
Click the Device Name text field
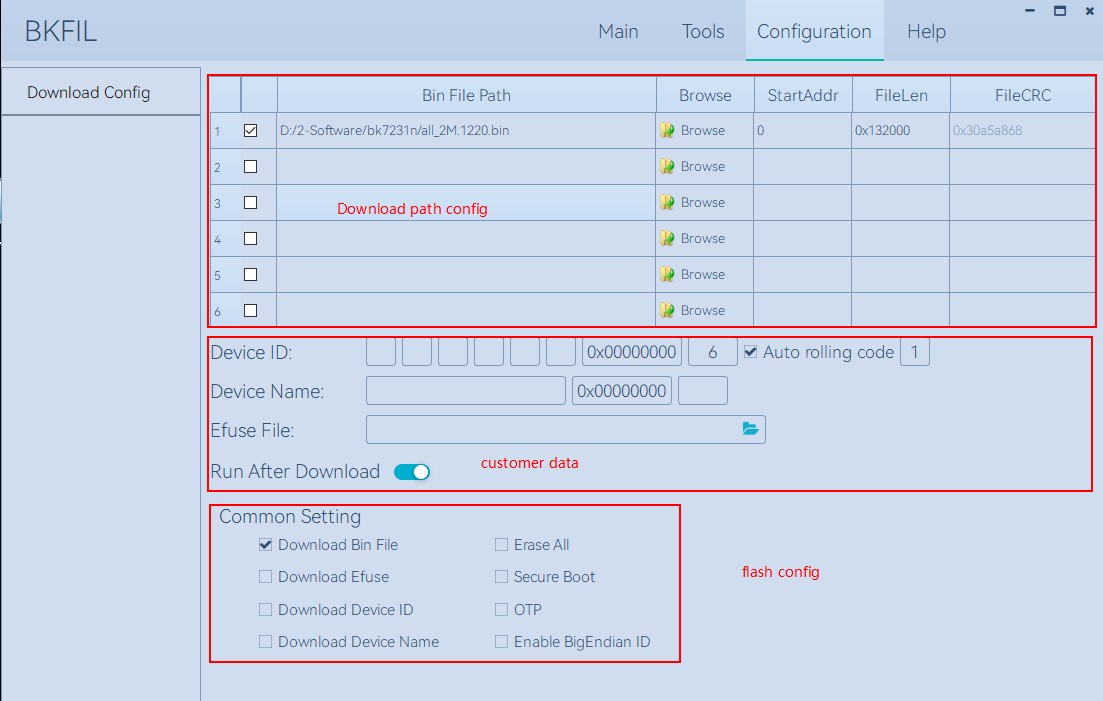click(x=466, y=391)
